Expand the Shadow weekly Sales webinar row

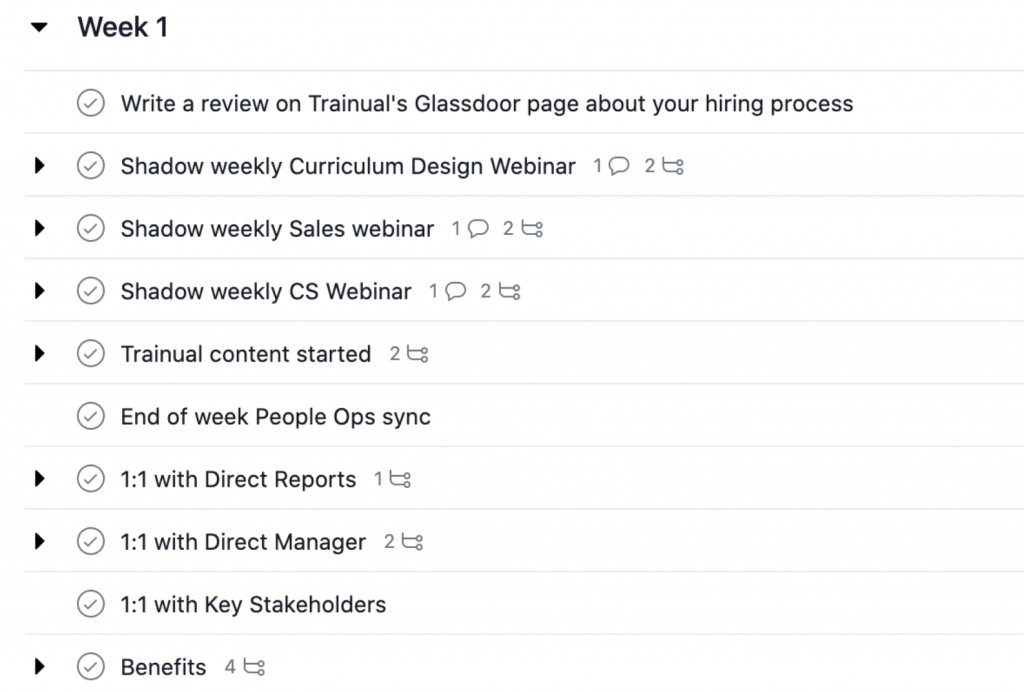coord(38,228)
